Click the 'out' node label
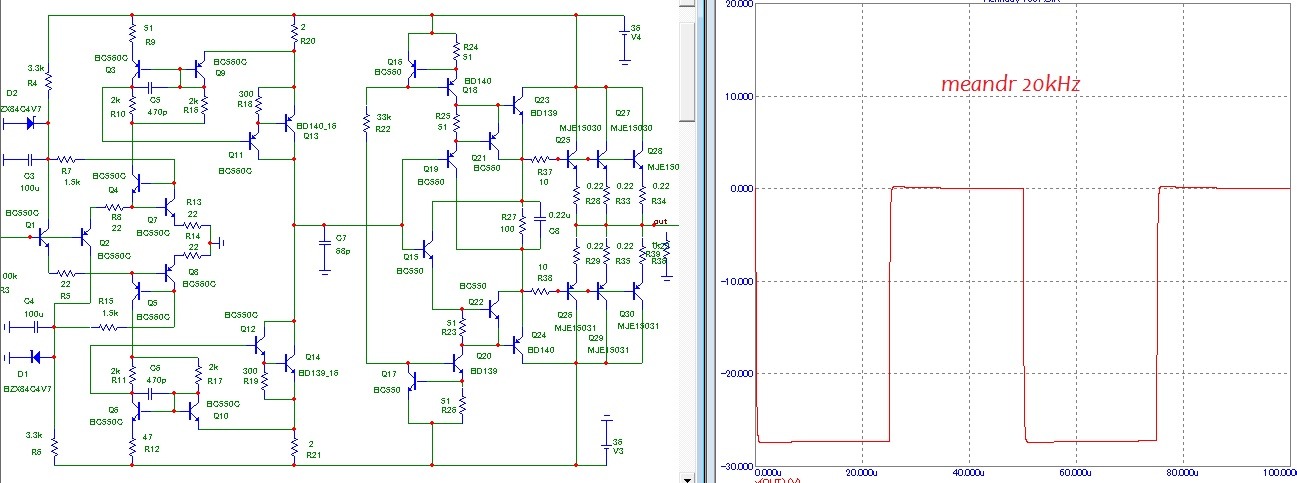The height and width of the screenshot is (483, 1297). click(x=659, y=221)
